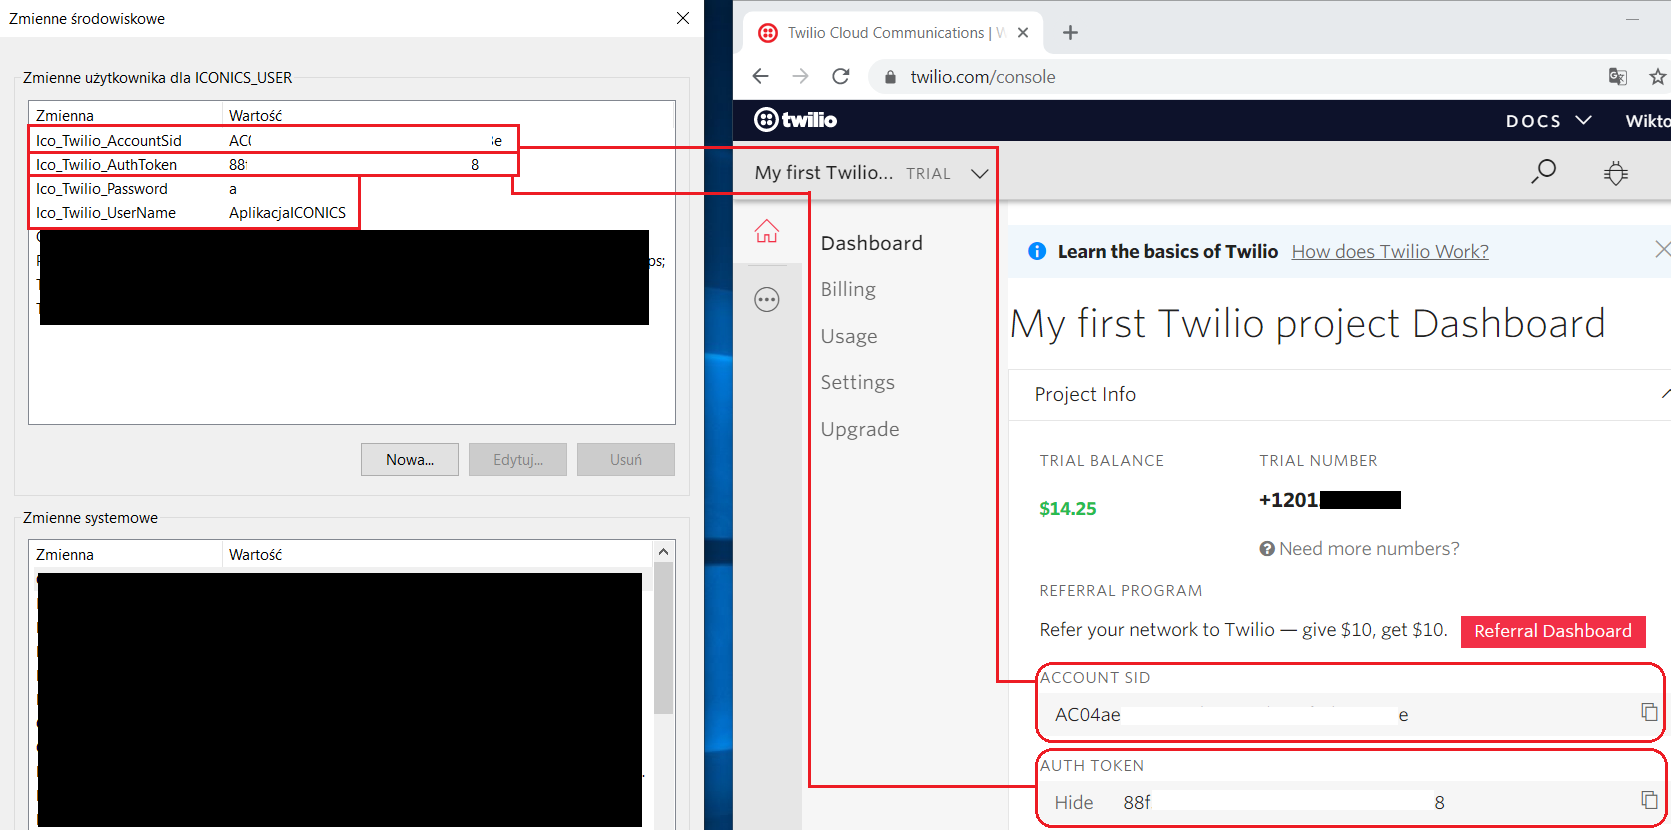Bookmark this page with the star icon

click(x=1657, y=77)
